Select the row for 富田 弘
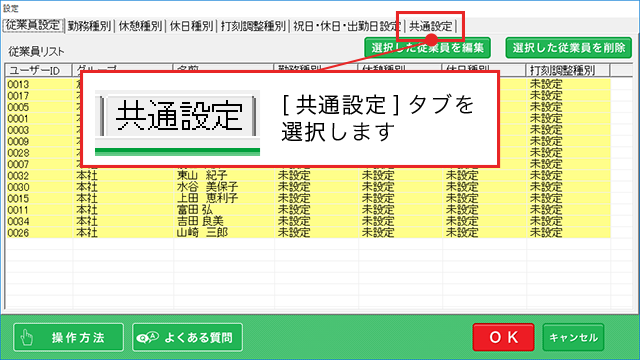The image size is (640, 360). coord(308,210)
